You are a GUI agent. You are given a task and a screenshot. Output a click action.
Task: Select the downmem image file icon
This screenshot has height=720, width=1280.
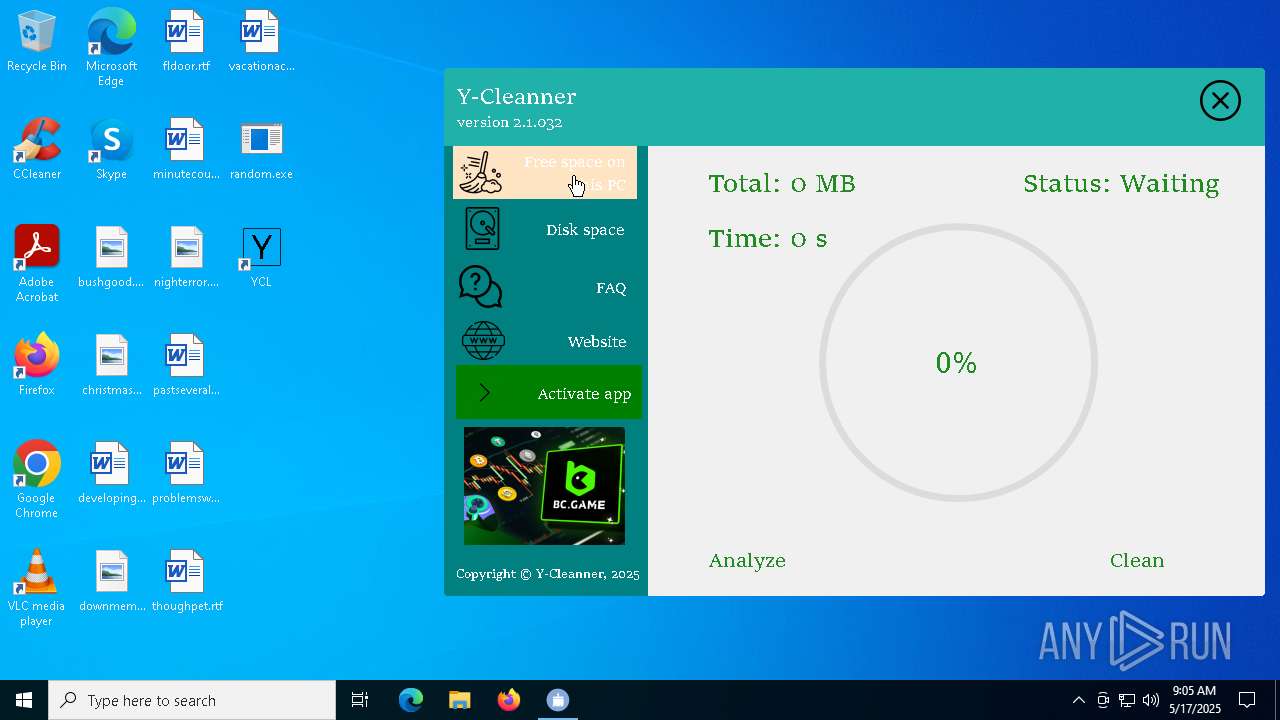[111, 582]
